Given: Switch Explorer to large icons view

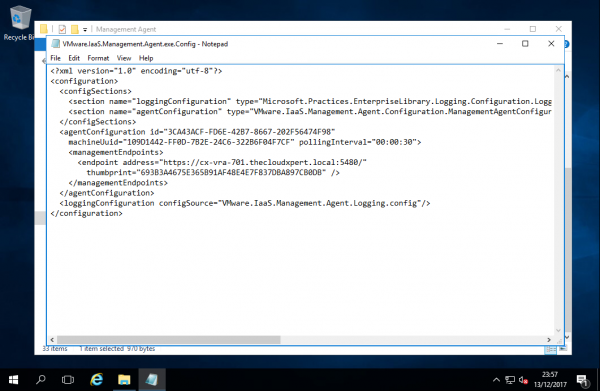Looking at the screenshot, I should (562, 349).
